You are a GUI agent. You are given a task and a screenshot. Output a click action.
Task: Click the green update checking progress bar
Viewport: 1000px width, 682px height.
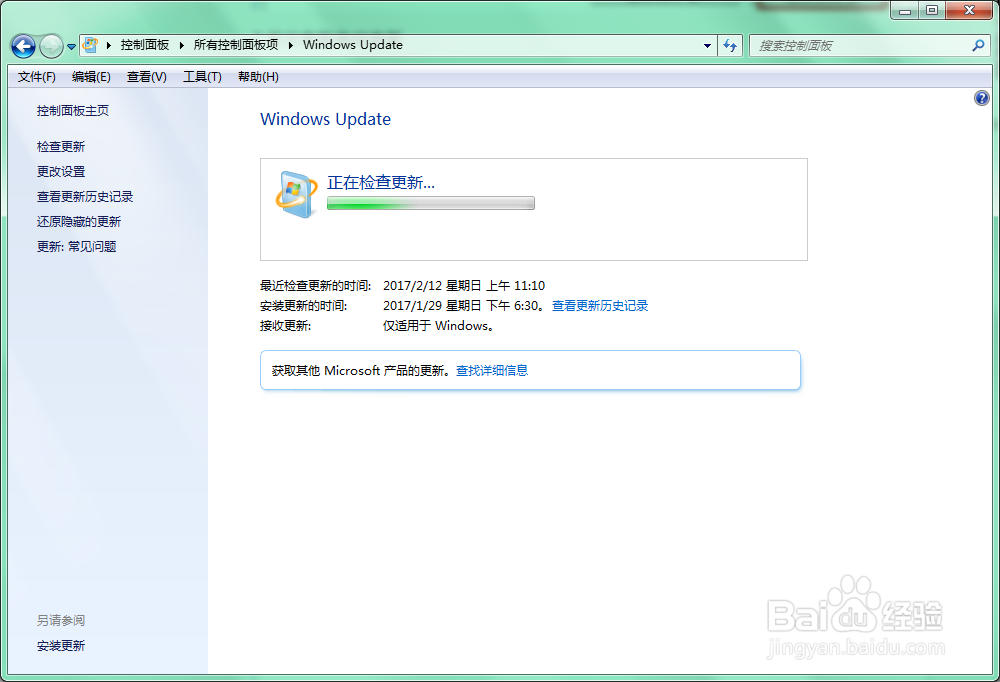pos(430,204)
